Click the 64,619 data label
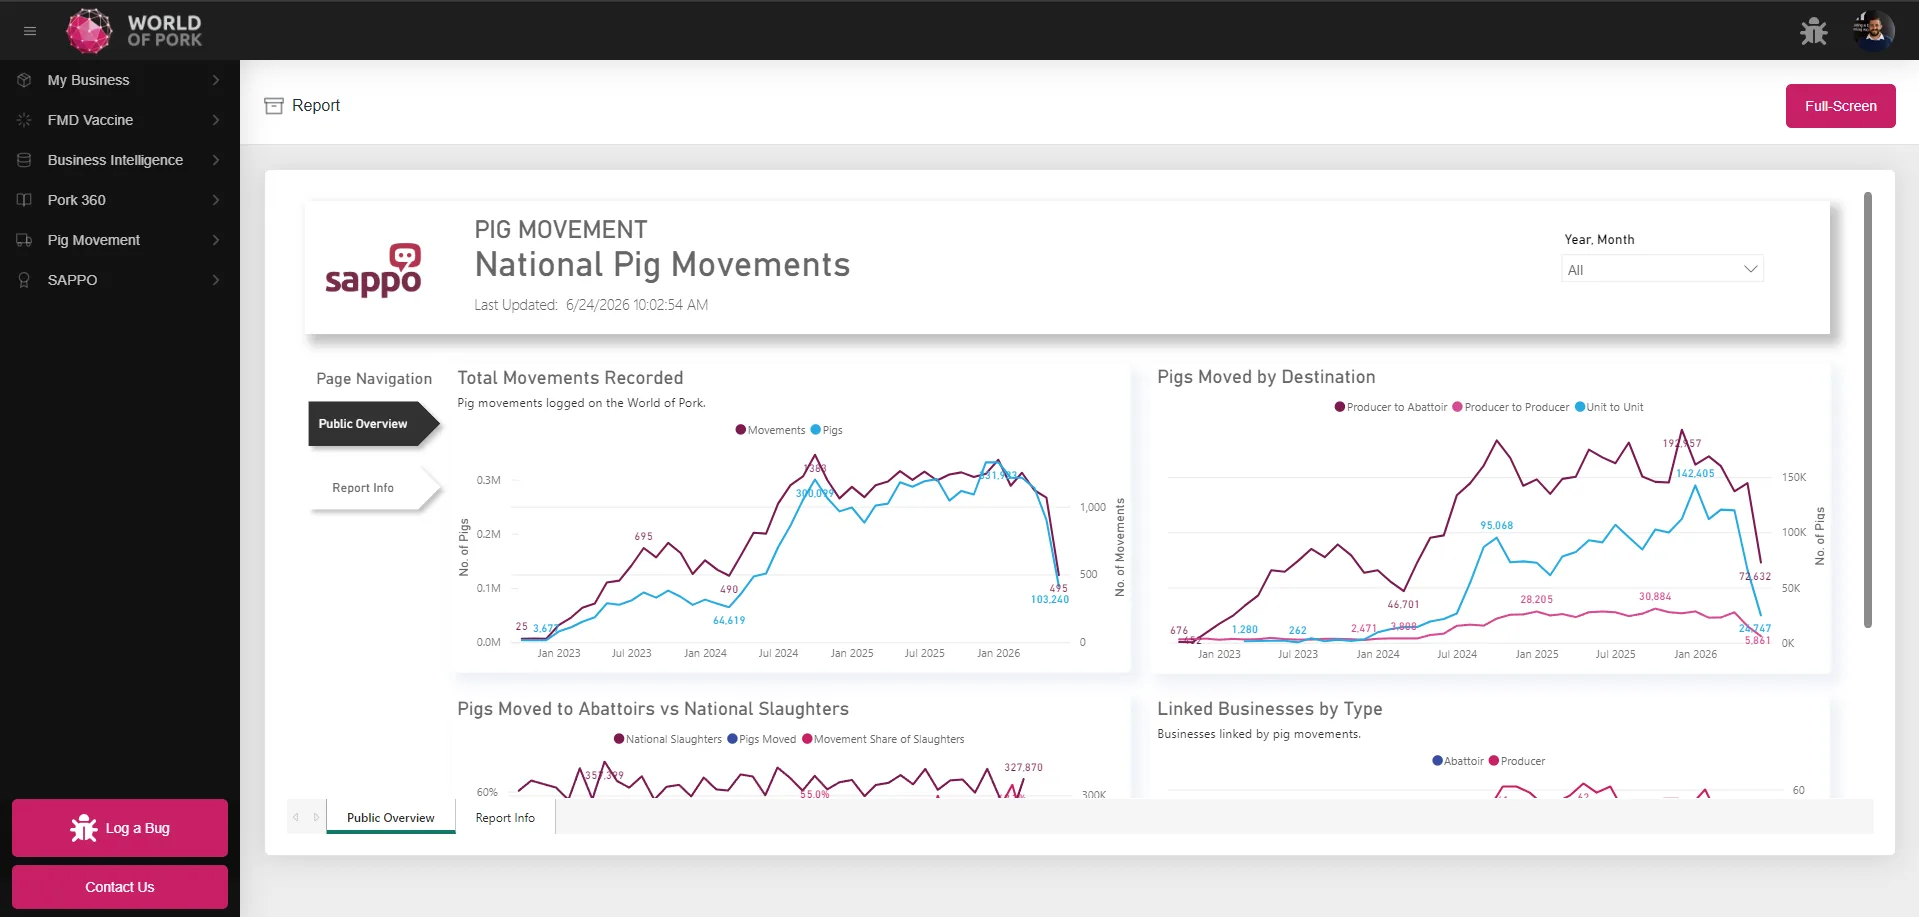1919x917 pixels. pos(729,621)
